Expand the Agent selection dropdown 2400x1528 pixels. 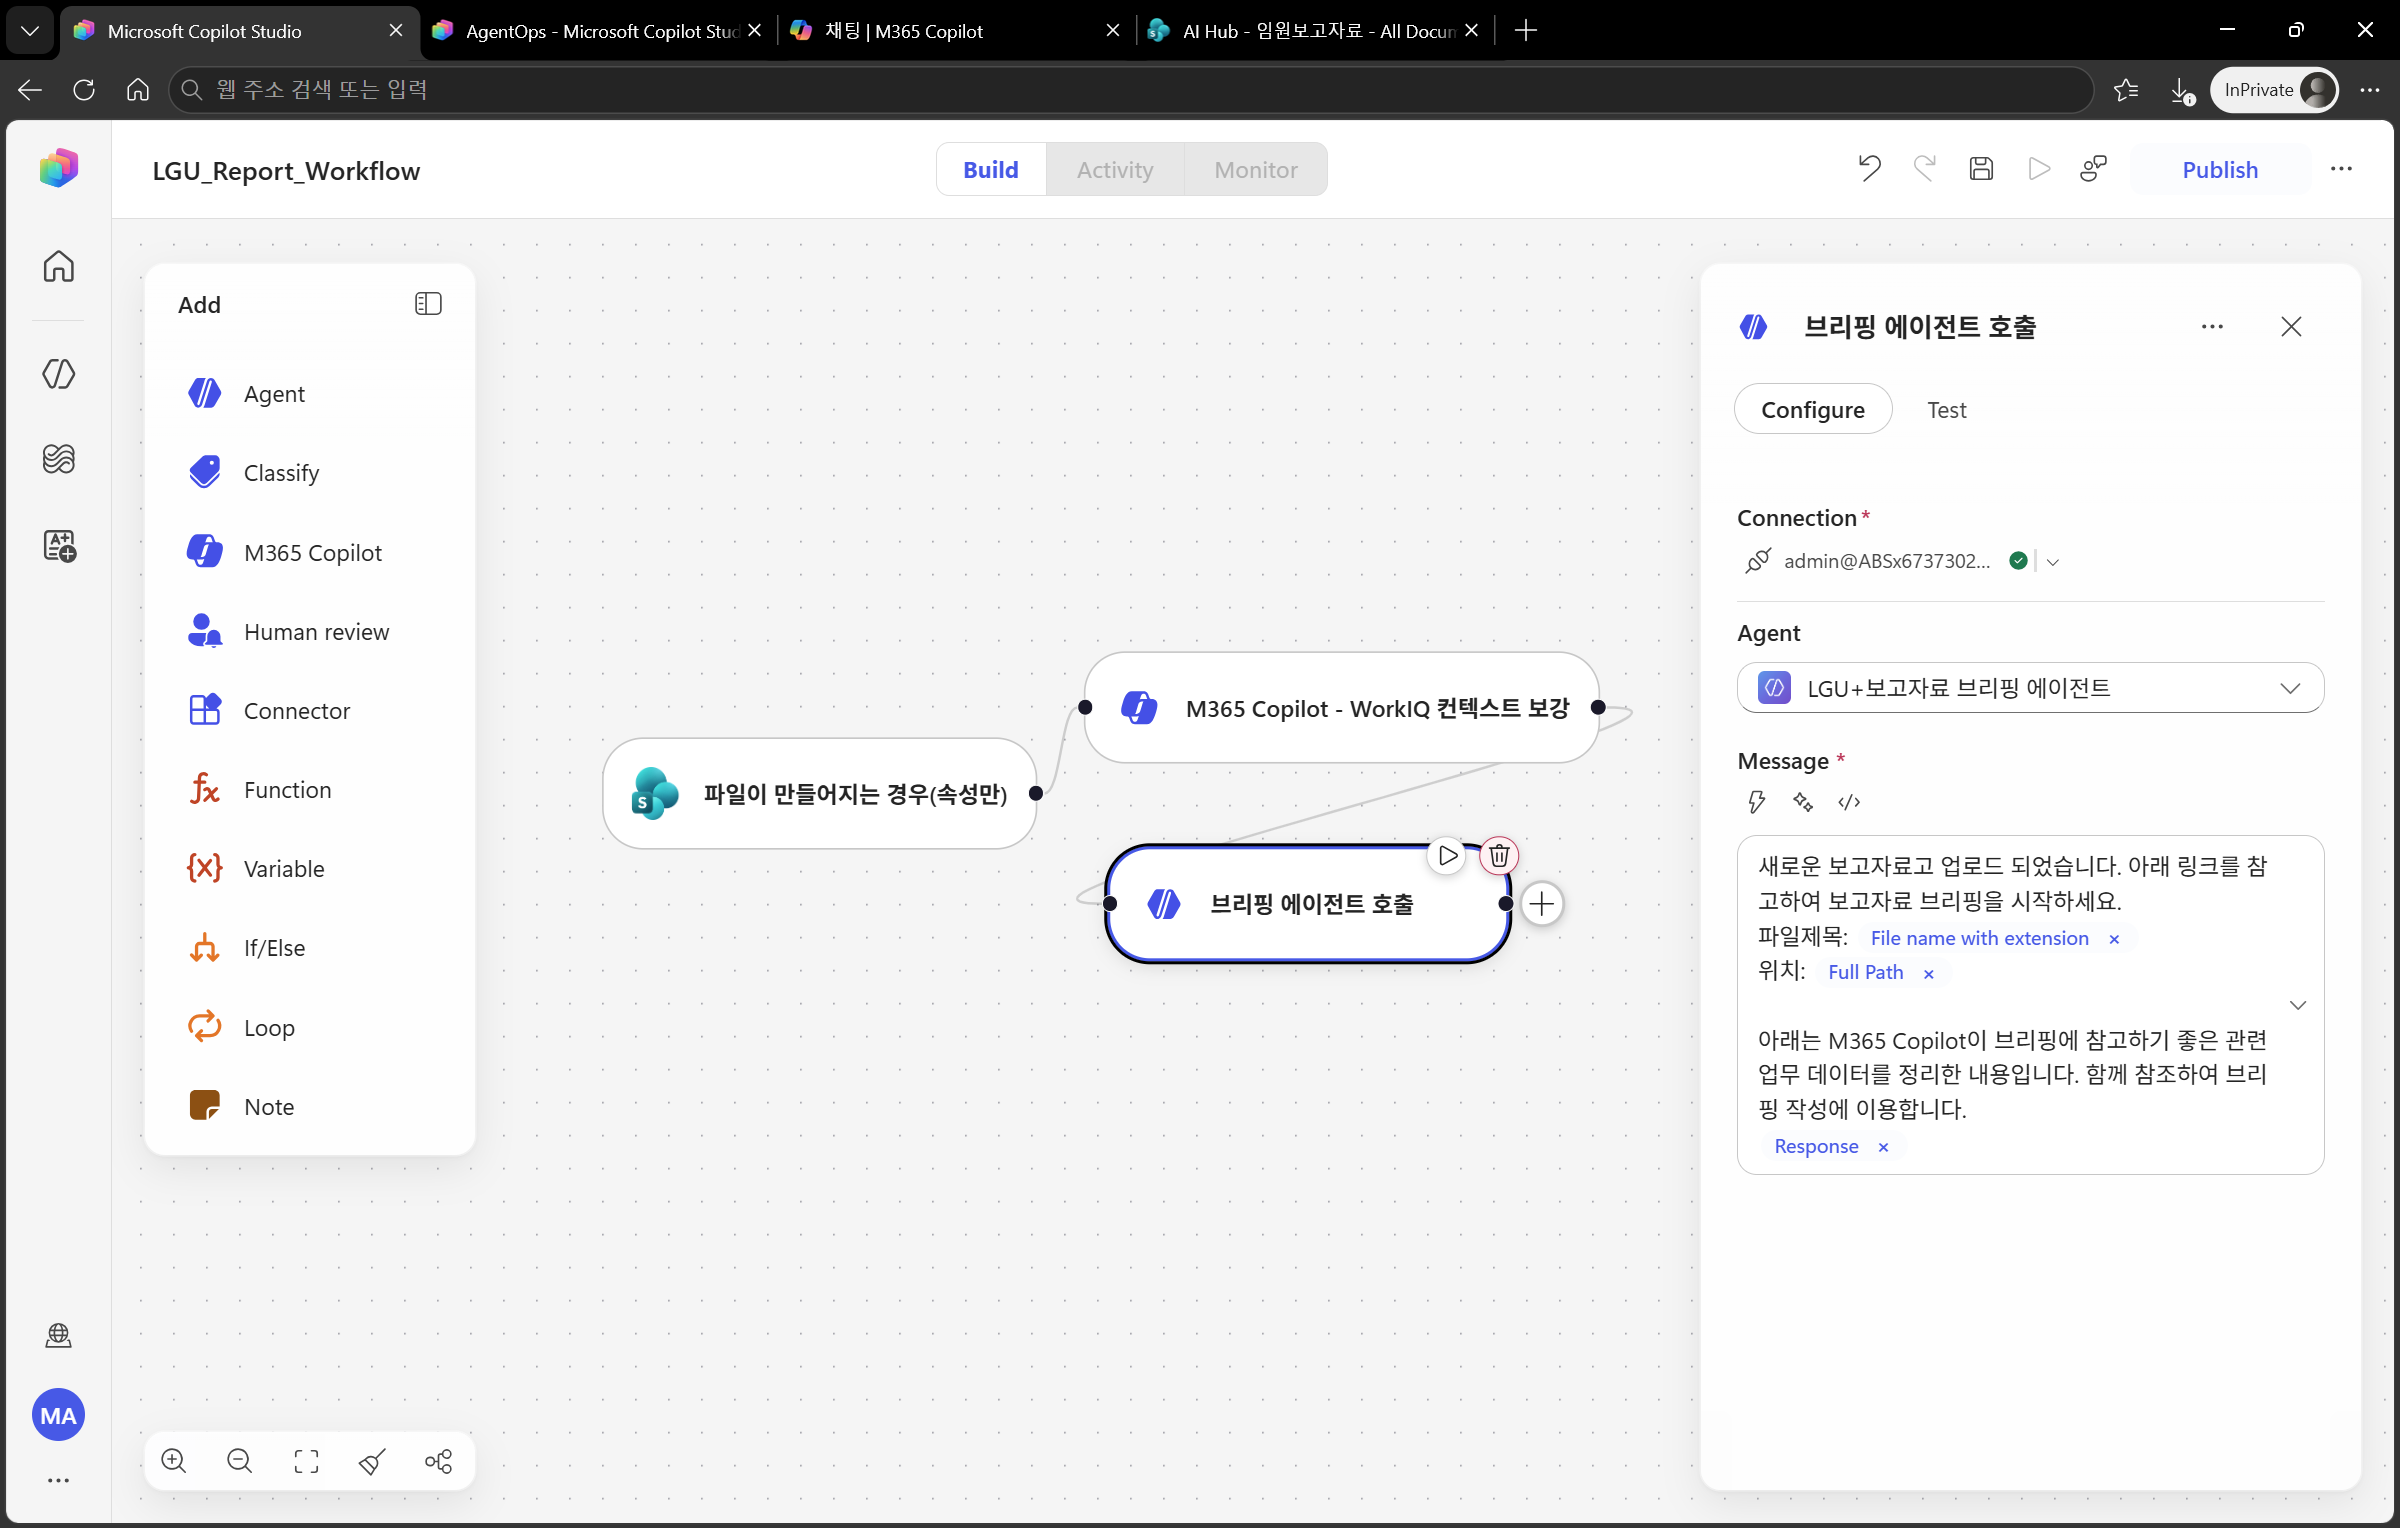tap(2290, 688)
